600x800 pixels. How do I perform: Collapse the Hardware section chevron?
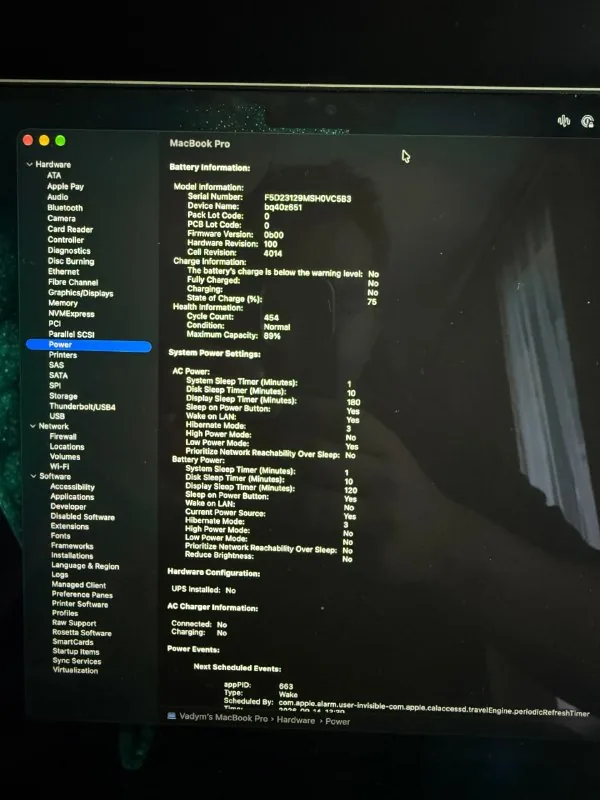(x=30, y=164)
